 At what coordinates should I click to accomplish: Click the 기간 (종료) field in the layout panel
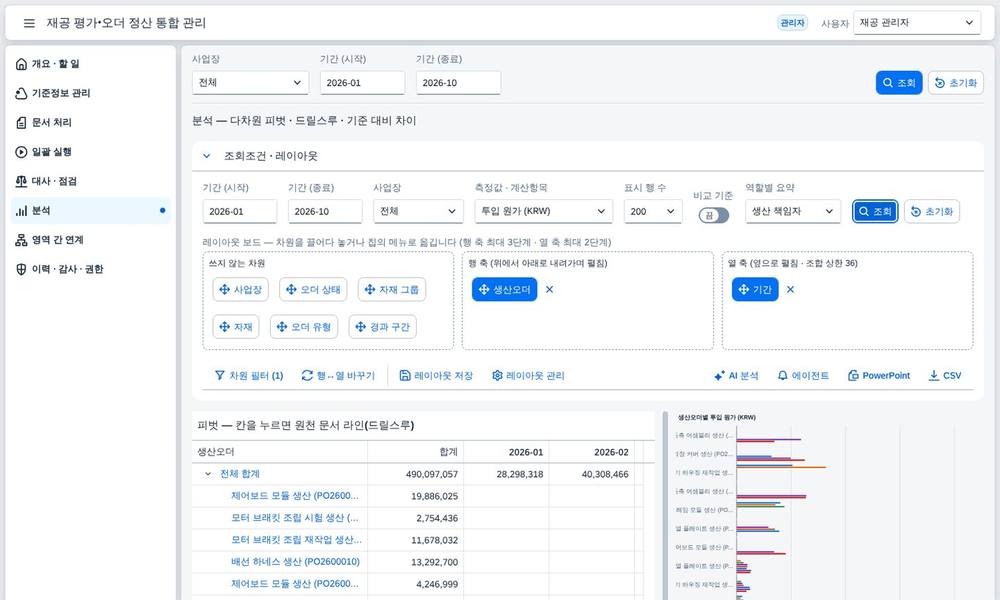[325, 211]
